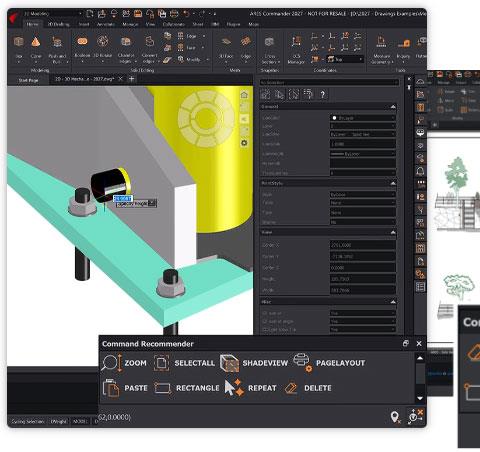Image resolution: width=480 pixels, height=452 pixels.
Task: Select the 3D Face mesh tool
Action: pos(226,48)
